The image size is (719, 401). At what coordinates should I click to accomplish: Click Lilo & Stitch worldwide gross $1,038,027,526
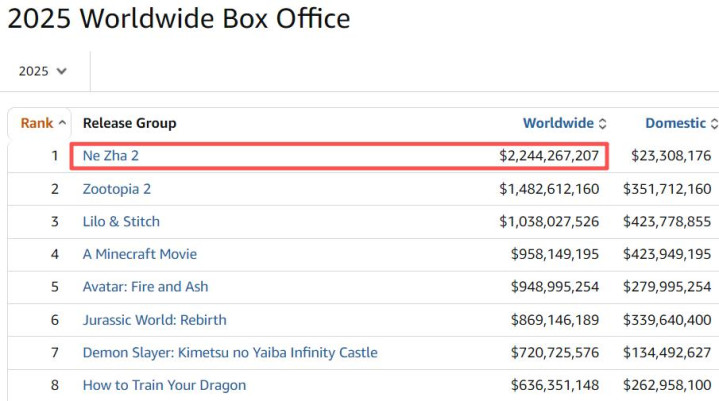click(549, 221)
